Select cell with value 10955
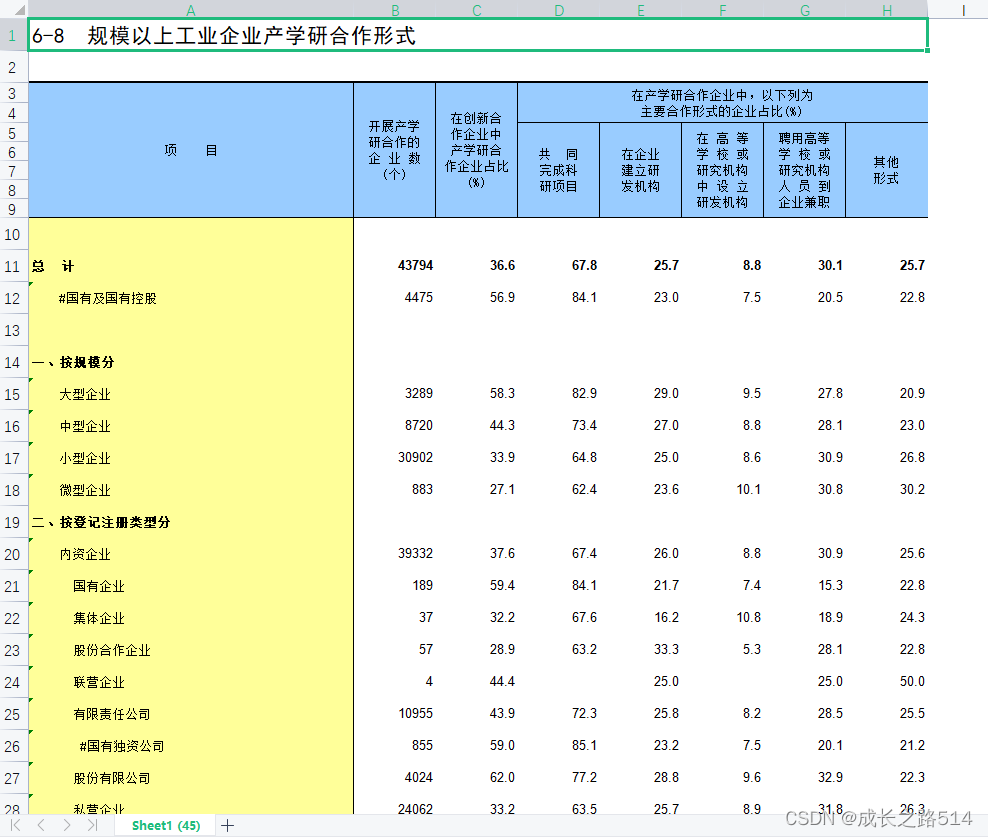This screenshot has width=988, height=837. (394, 713)
